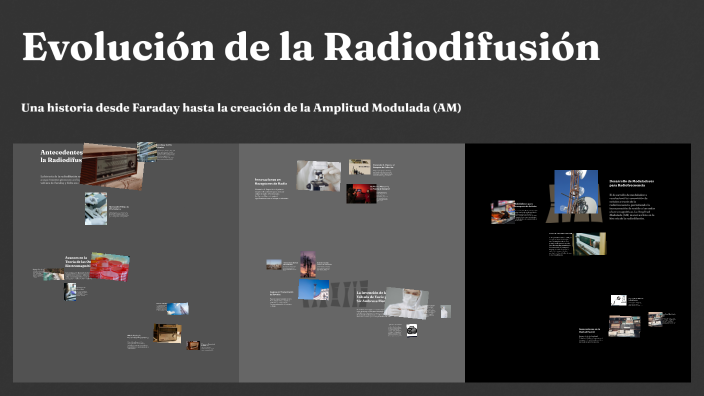Select the 'Innovaciones de la Radiodifusión' heading
Image resolution: width=704 pixels, height=396 pixels.
click(589, 330)
